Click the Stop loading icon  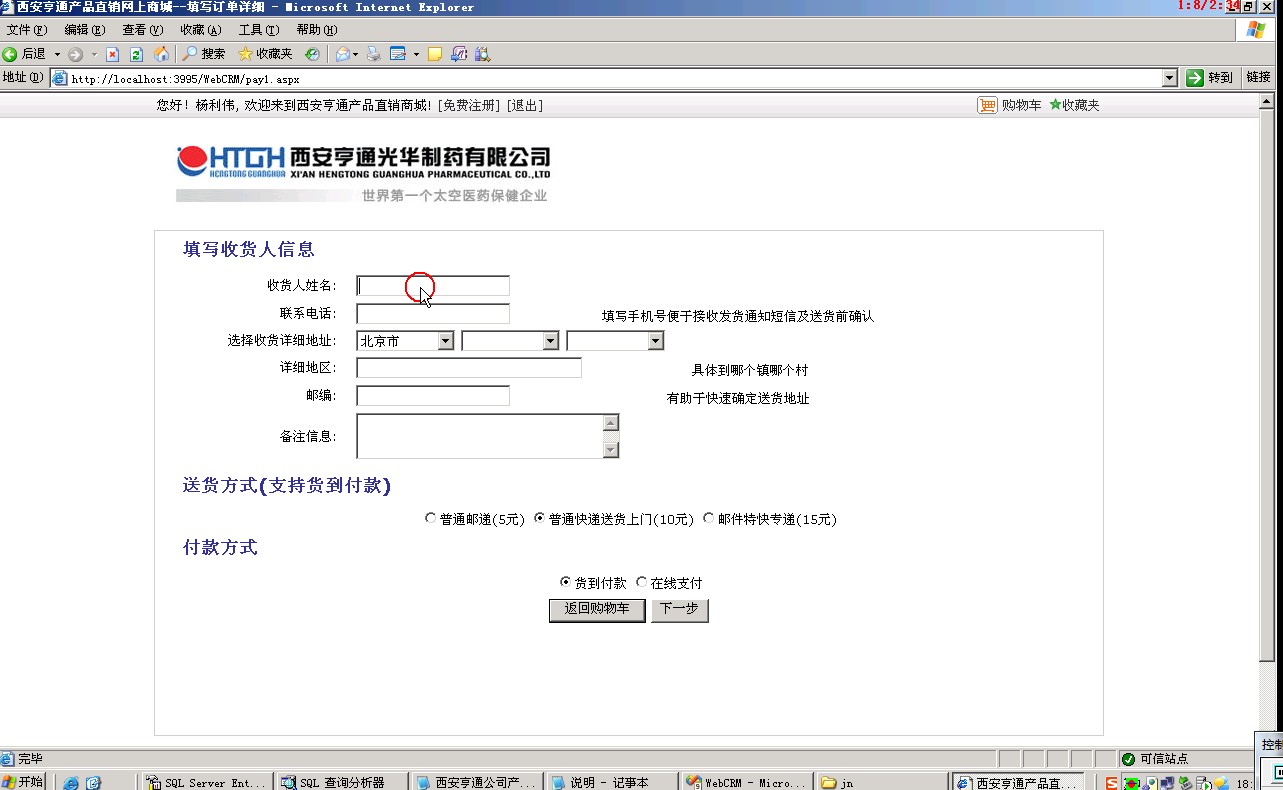click(113, 54)
